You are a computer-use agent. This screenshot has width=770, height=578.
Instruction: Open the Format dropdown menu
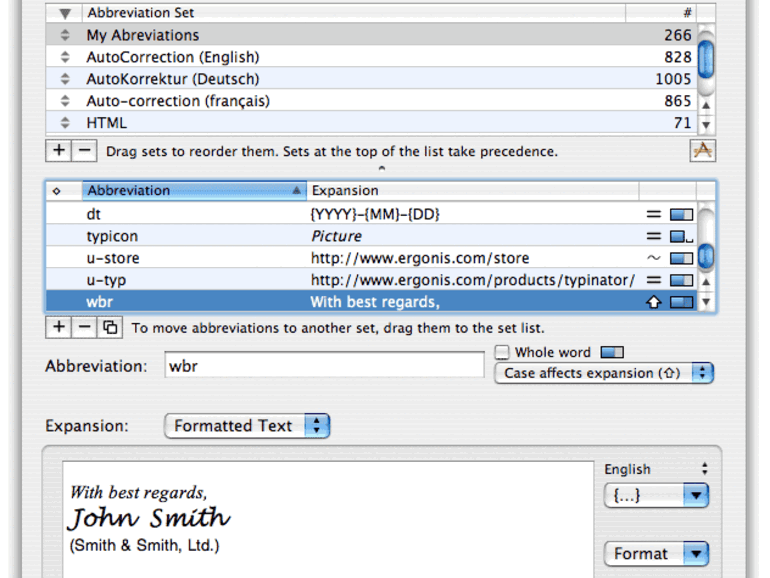coord(656,554)
